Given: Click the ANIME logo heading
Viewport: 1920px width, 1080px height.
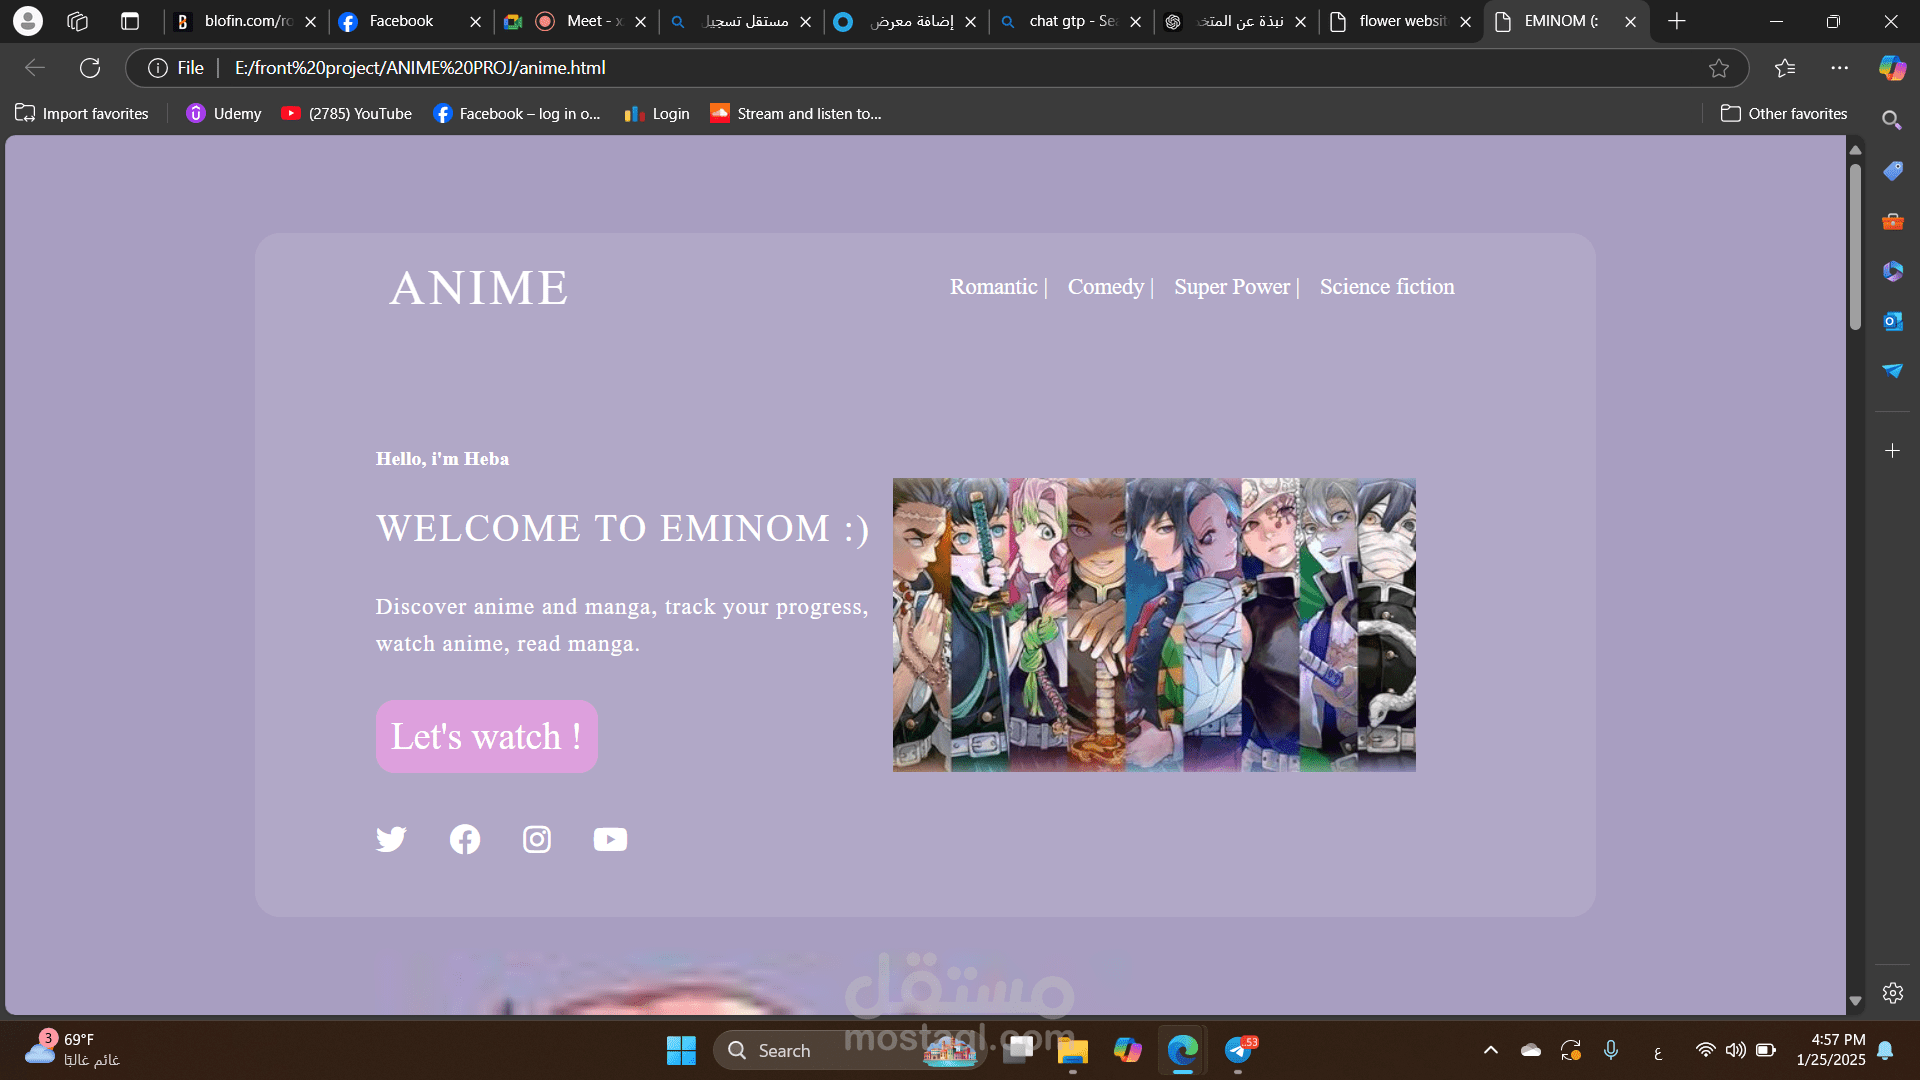Looking at the screenshot, I should (x=479, y=288).
